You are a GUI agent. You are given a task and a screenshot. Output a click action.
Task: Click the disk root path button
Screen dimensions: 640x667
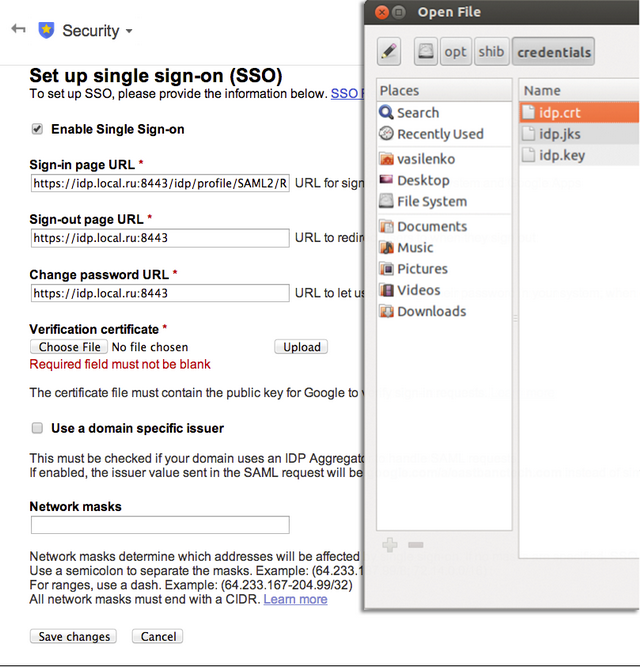pyautogui.click(x=426, y=51)
